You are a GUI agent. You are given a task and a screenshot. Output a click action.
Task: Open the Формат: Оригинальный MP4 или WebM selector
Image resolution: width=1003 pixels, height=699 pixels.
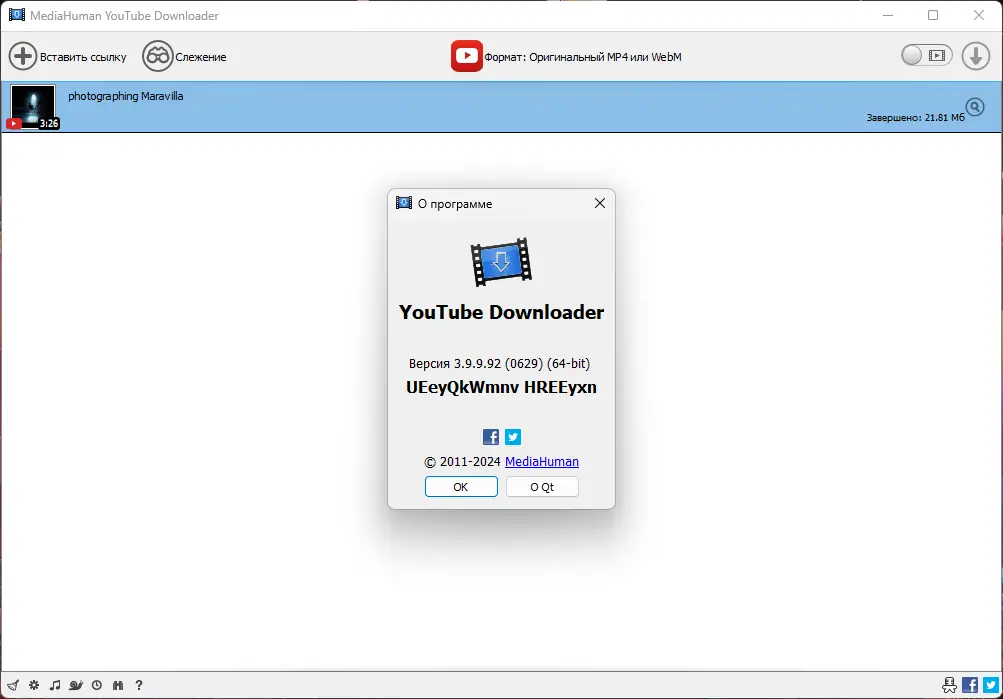(583, 57)
